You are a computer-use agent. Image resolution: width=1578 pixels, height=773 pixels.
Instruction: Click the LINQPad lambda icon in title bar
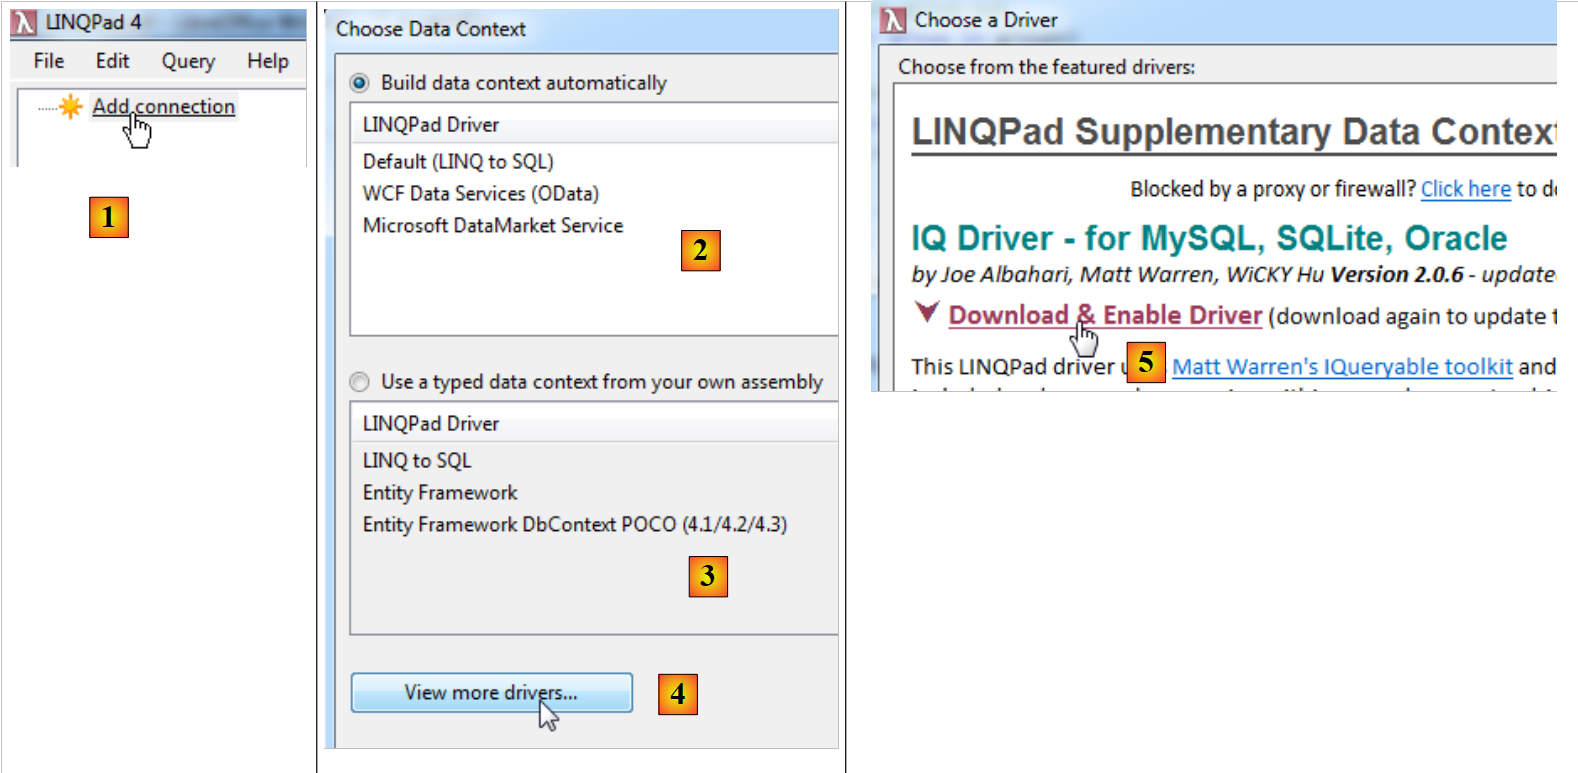tap(25, 22)
